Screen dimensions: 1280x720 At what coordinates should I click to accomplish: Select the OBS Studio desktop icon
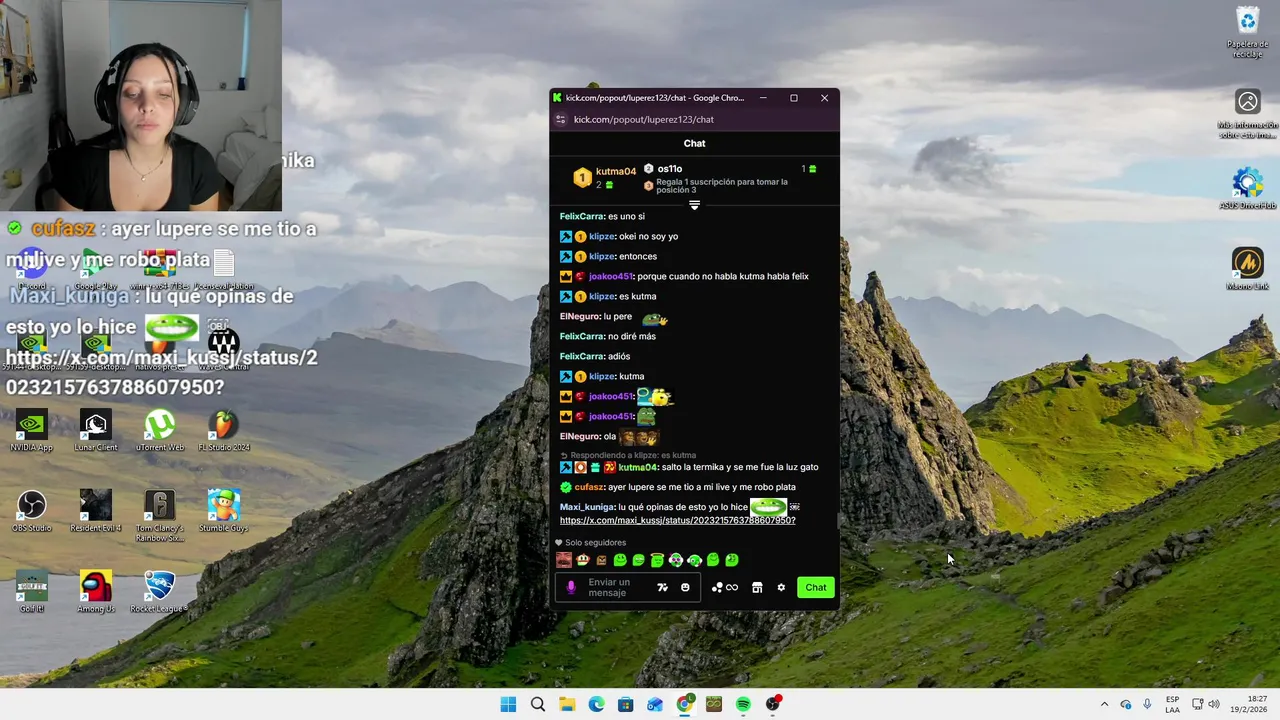tap(32, 511)
